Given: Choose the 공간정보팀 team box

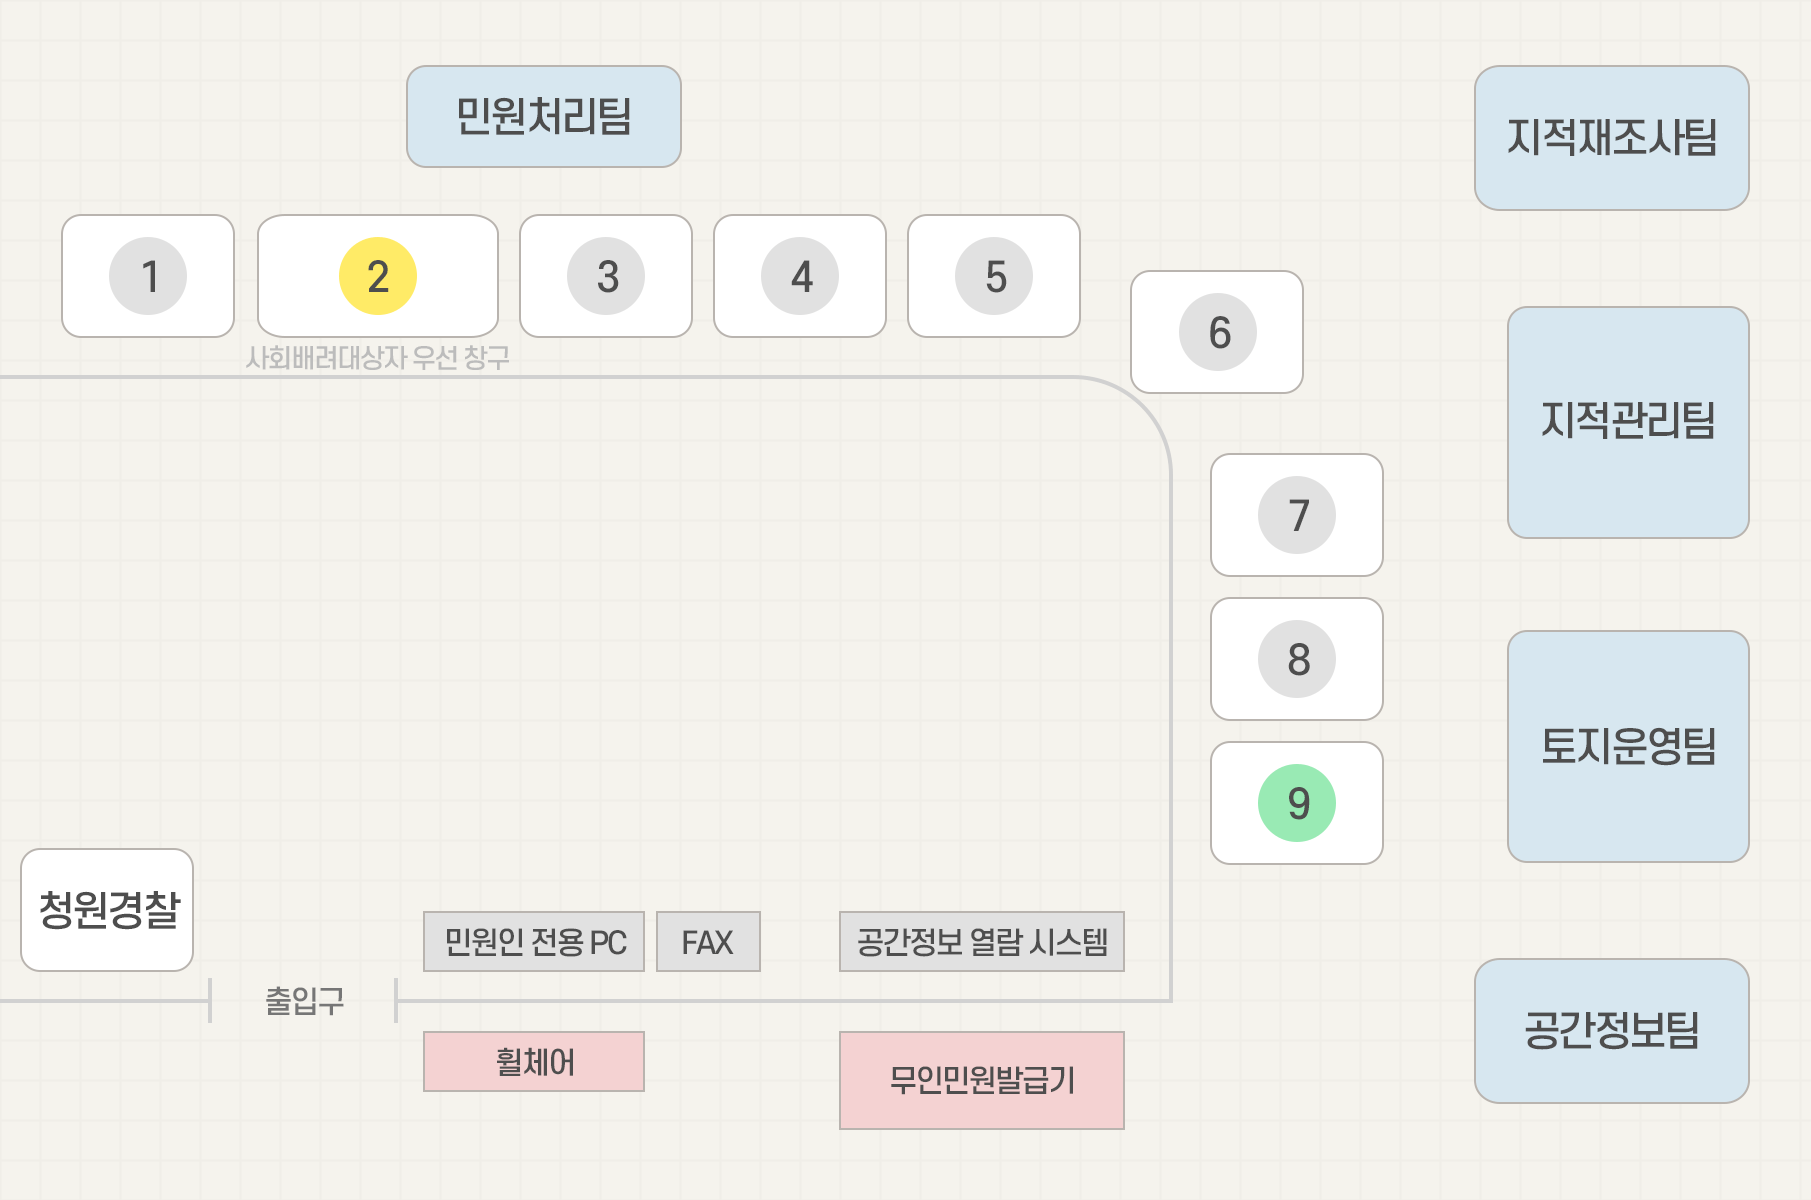Looking at the screenshot, I should [x=1612, y=1031].
